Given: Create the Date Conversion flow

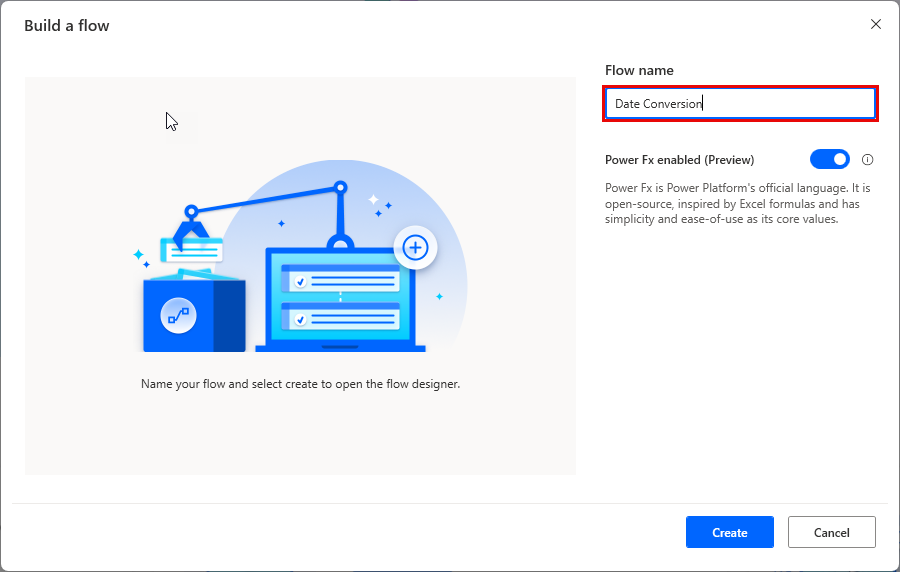Looking at the screenshot, I should click(730, 532).
